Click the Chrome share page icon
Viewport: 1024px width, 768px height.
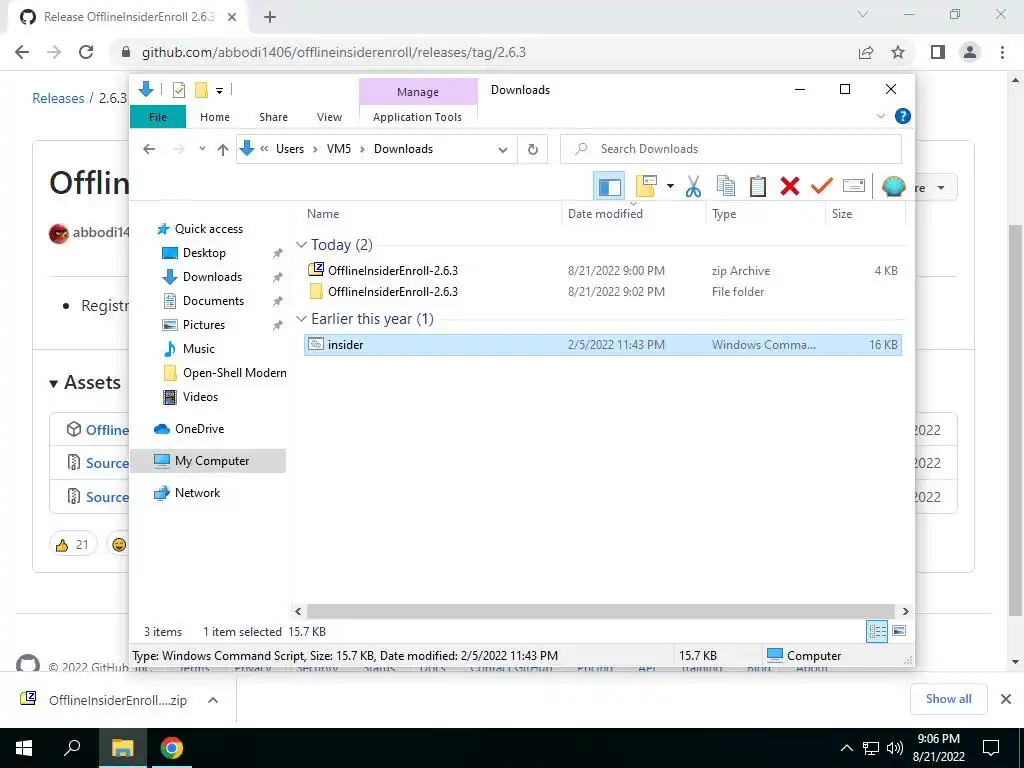click(866, 52)
